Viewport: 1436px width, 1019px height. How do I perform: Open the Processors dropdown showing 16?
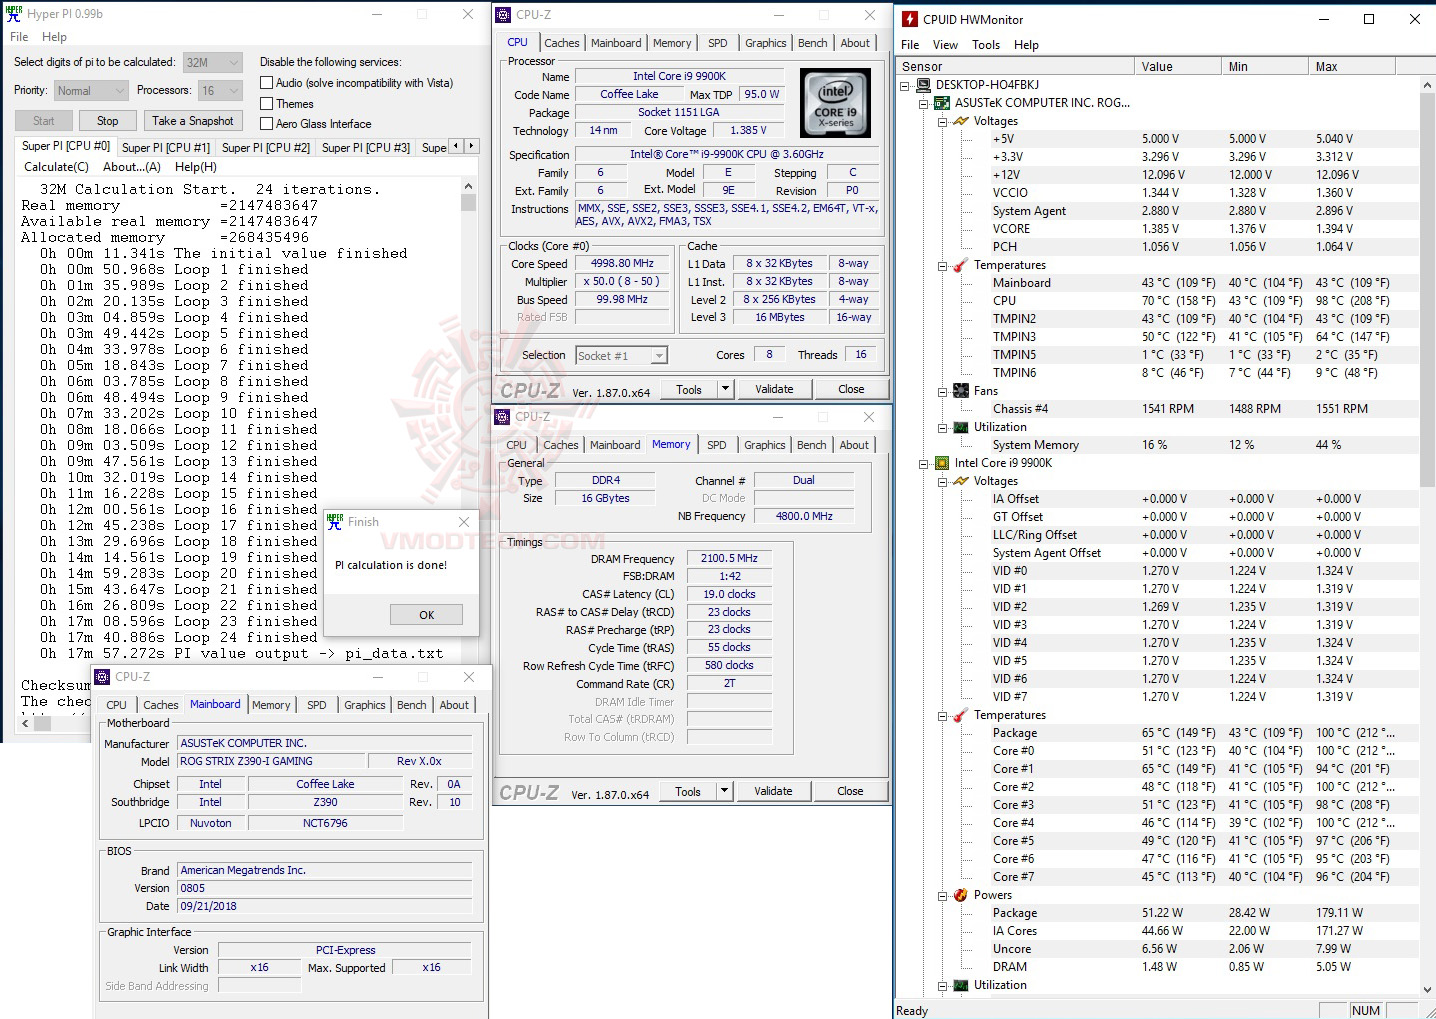[221, 91]
